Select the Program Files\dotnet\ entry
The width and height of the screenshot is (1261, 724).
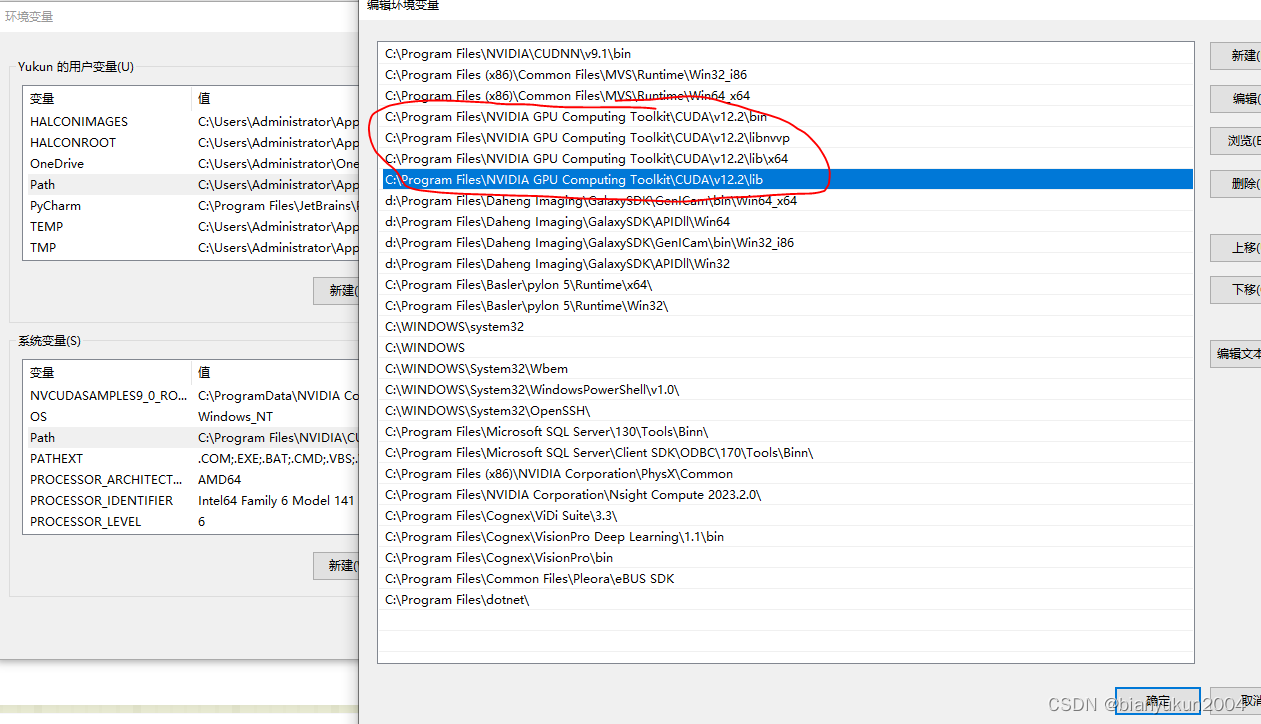pyautogui.click(x=786, y=600)
